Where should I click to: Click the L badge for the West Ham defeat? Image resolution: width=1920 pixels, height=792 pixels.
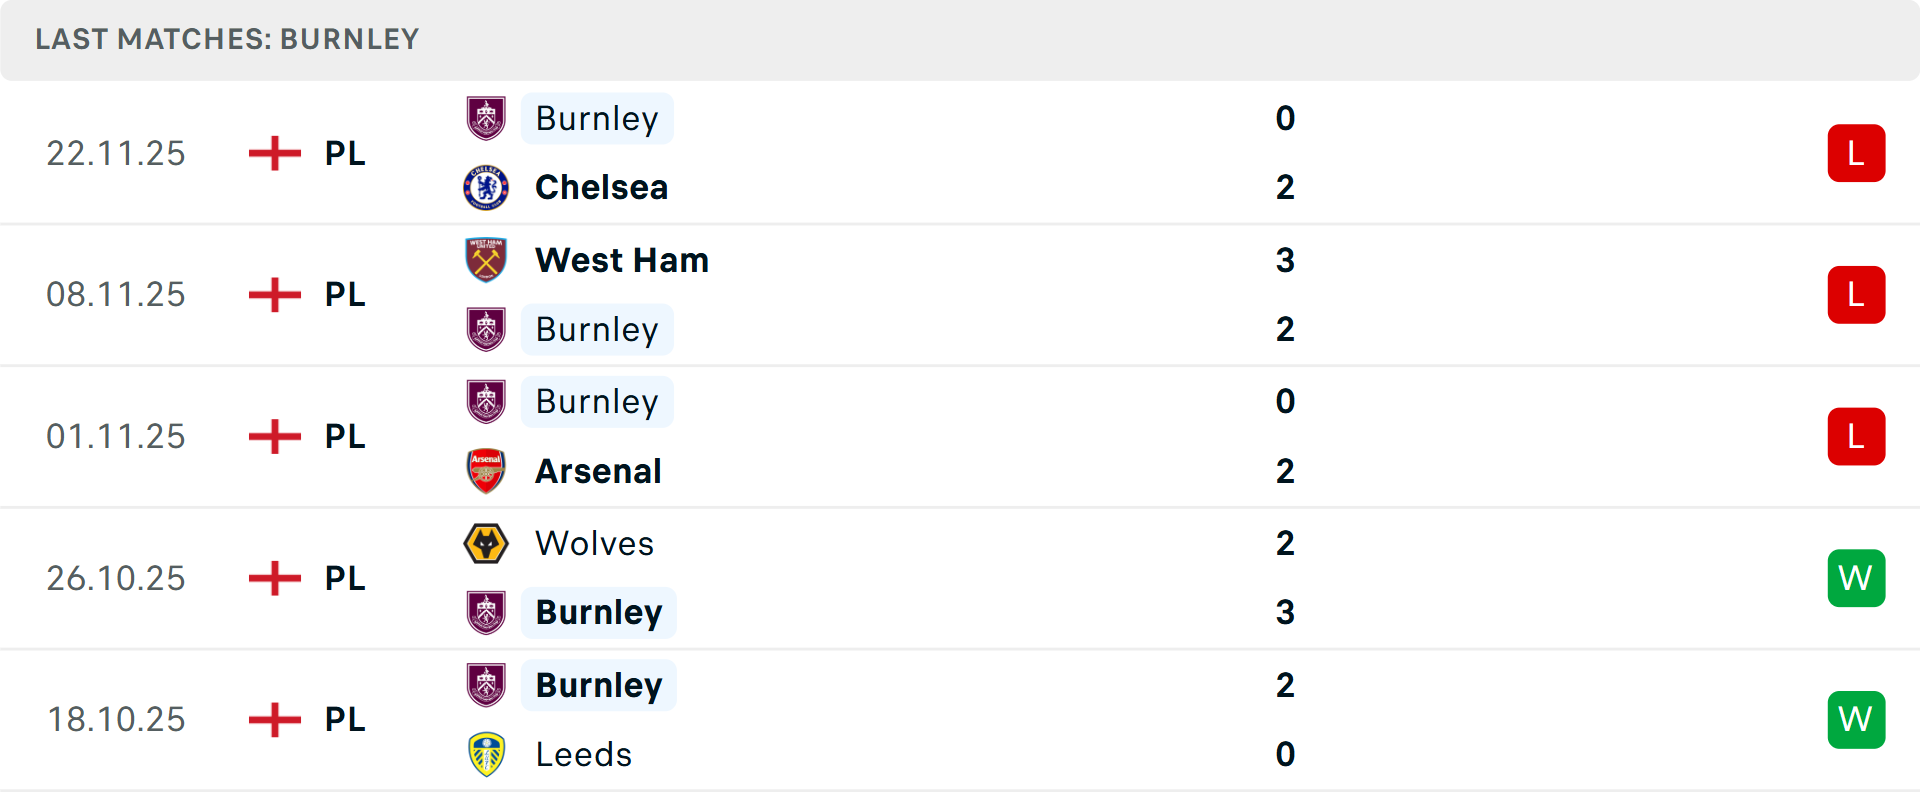click(x=1857, y=295)
